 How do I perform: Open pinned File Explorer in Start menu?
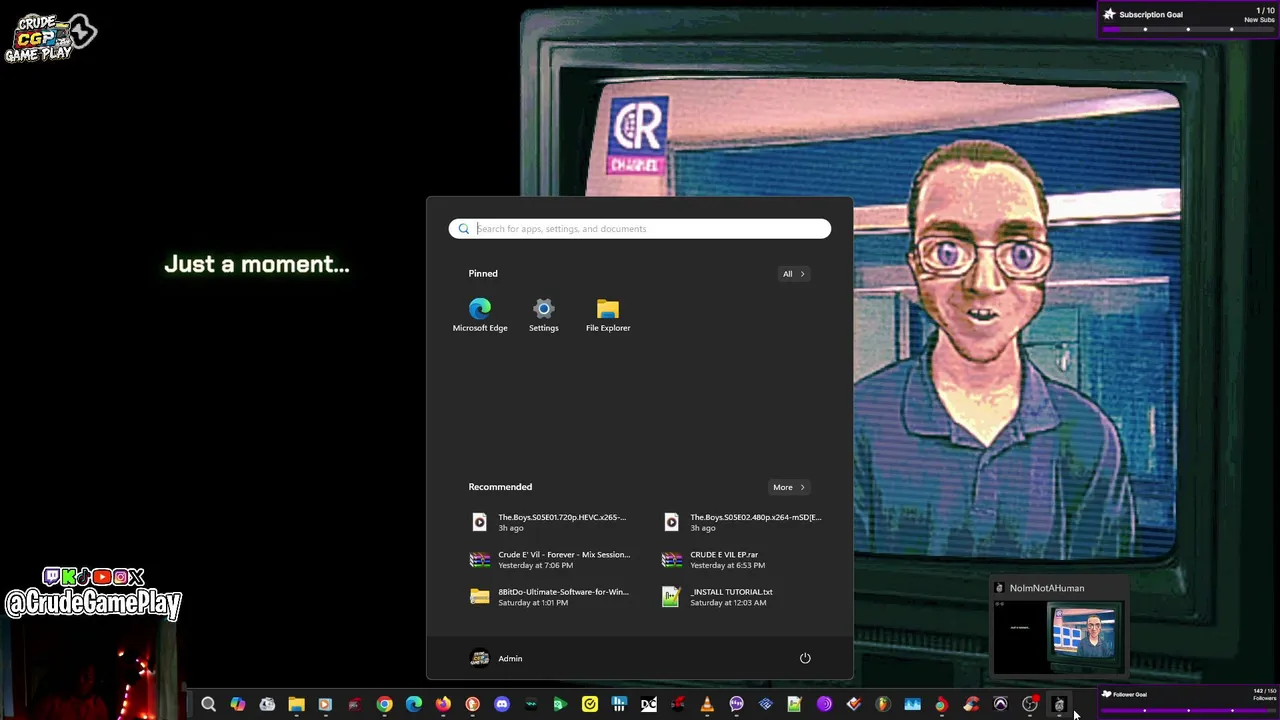[x=608, y=315]
